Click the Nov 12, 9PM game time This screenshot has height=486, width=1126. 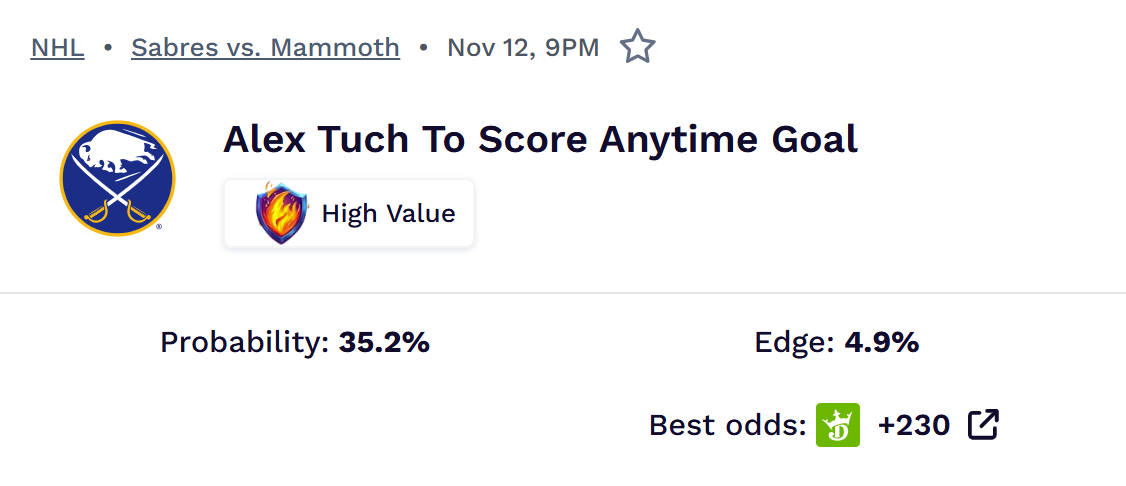[x=523, y=47]
